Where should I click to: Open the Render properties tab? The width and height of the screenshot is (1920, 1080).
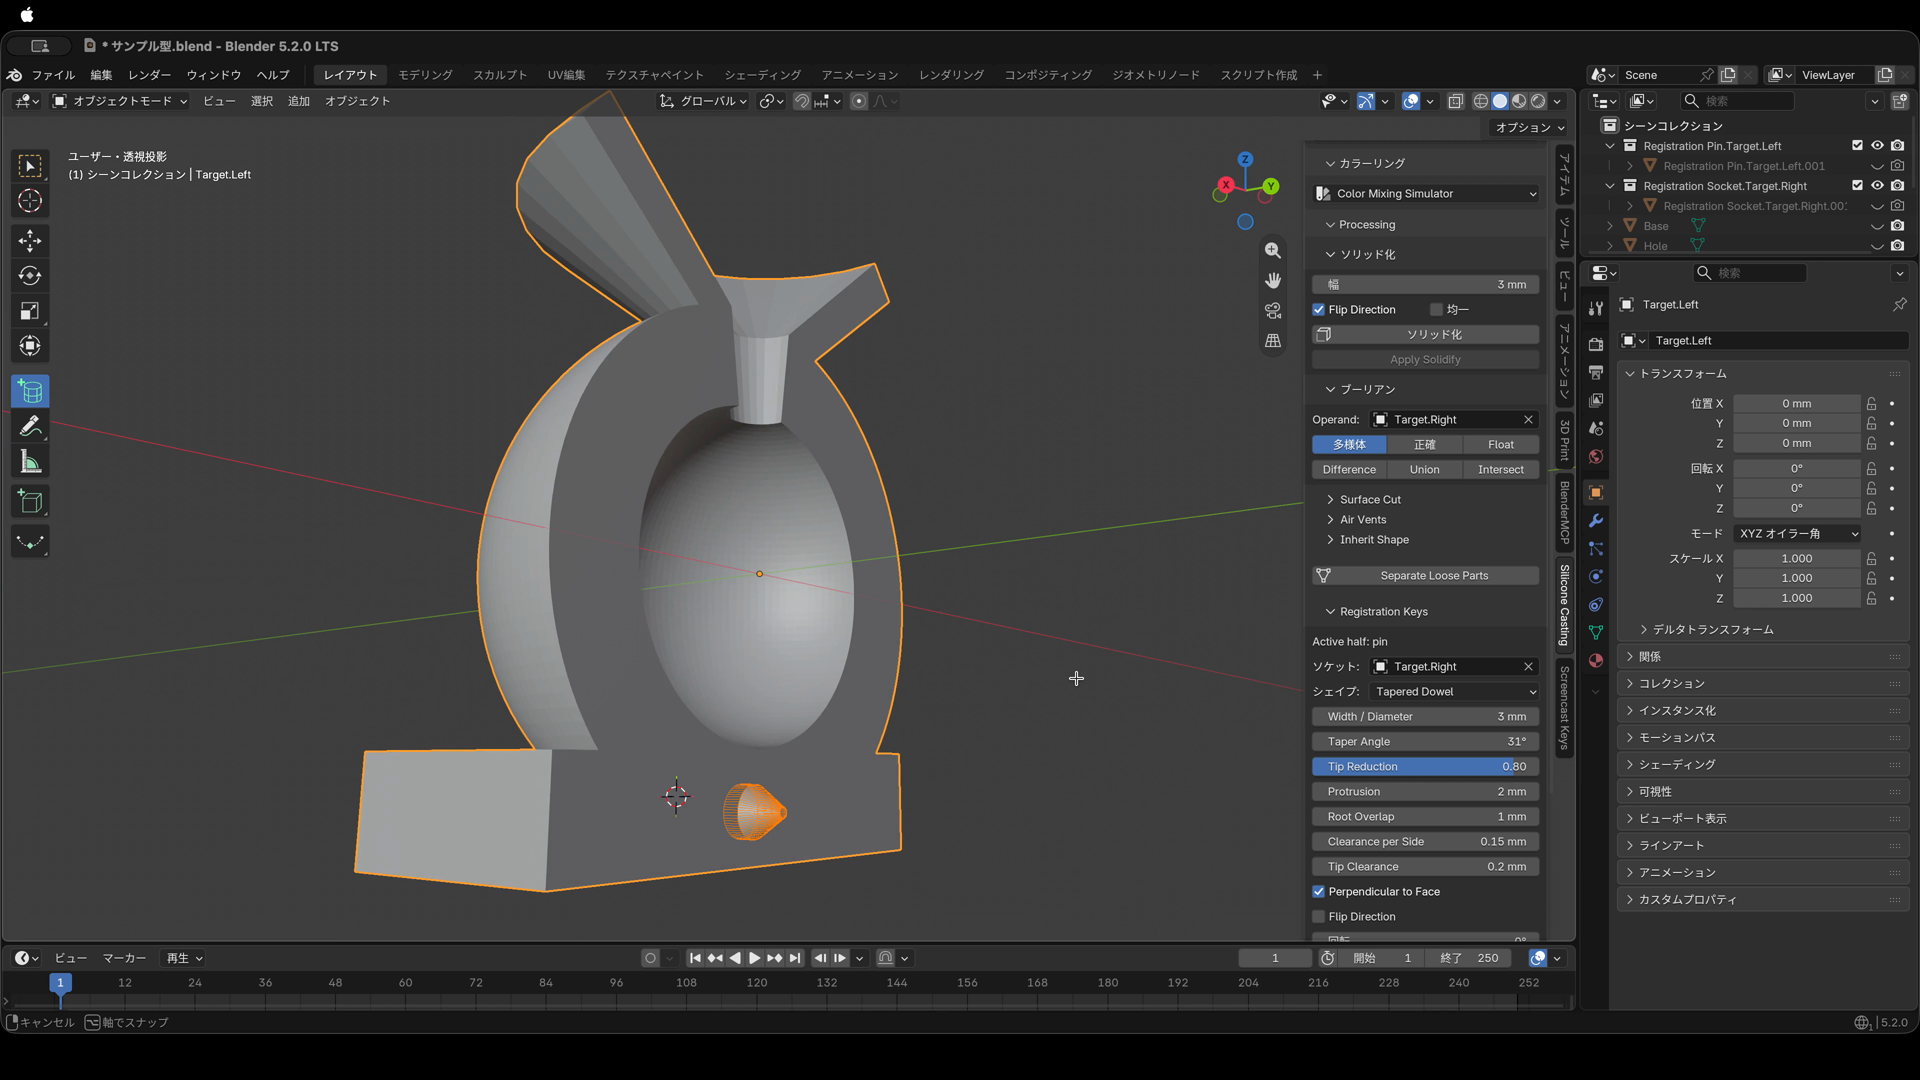(1596, 344)
